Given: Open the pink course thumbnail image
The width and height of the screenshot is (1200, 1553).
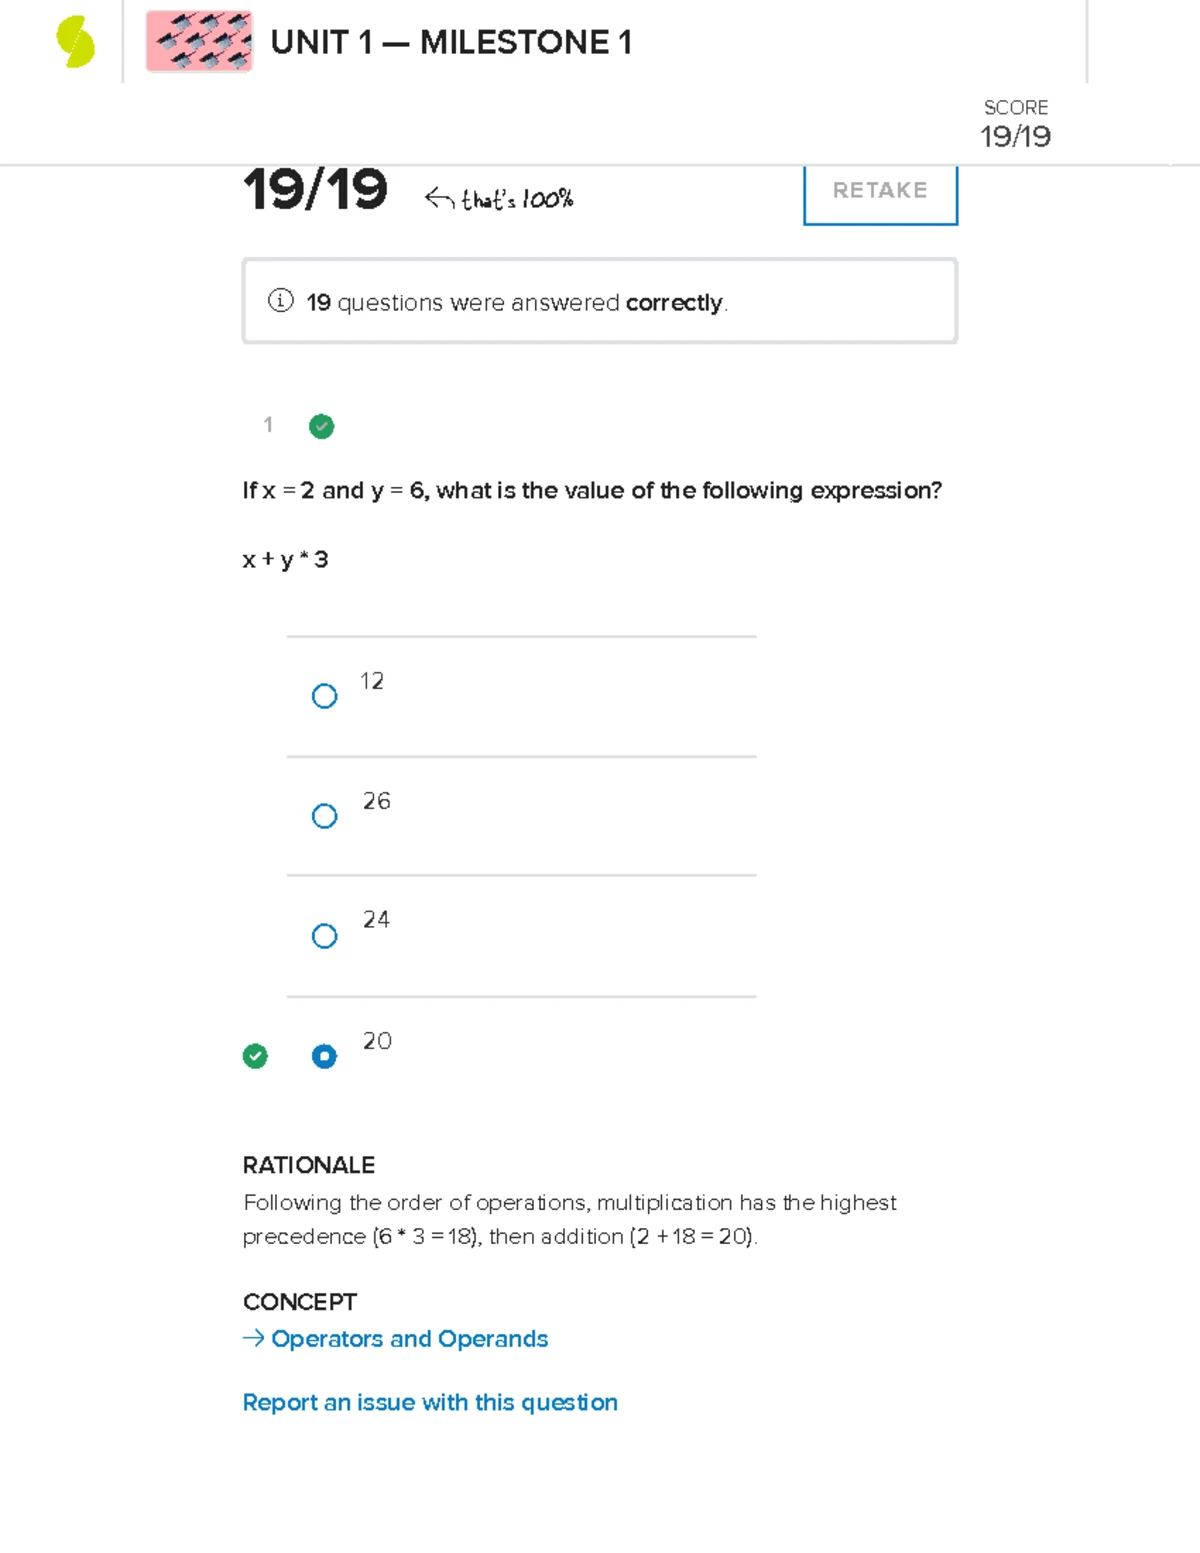Looking at the screenshot, I should (199, 42).
